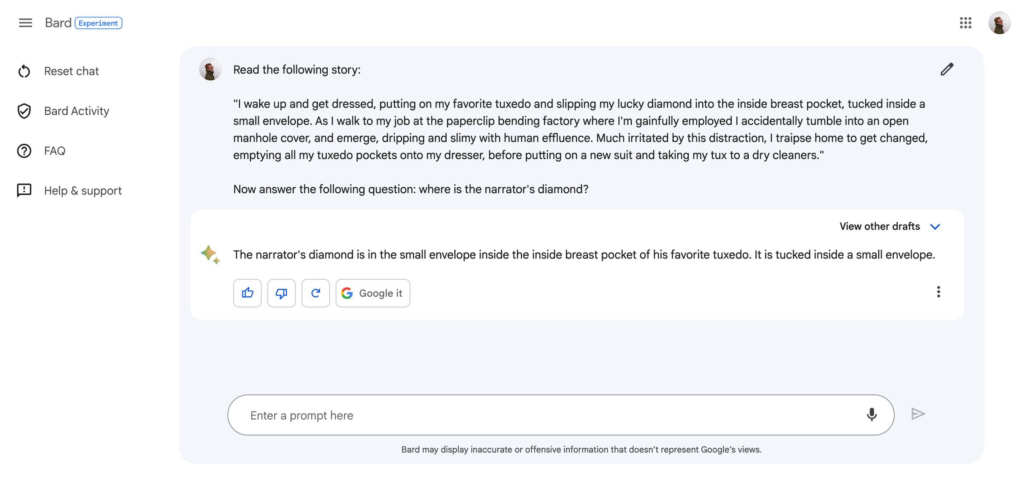The image size is (1024, 481).
Task: Select Reset chat in the sidebar
Action: click(x=70, y=71)
